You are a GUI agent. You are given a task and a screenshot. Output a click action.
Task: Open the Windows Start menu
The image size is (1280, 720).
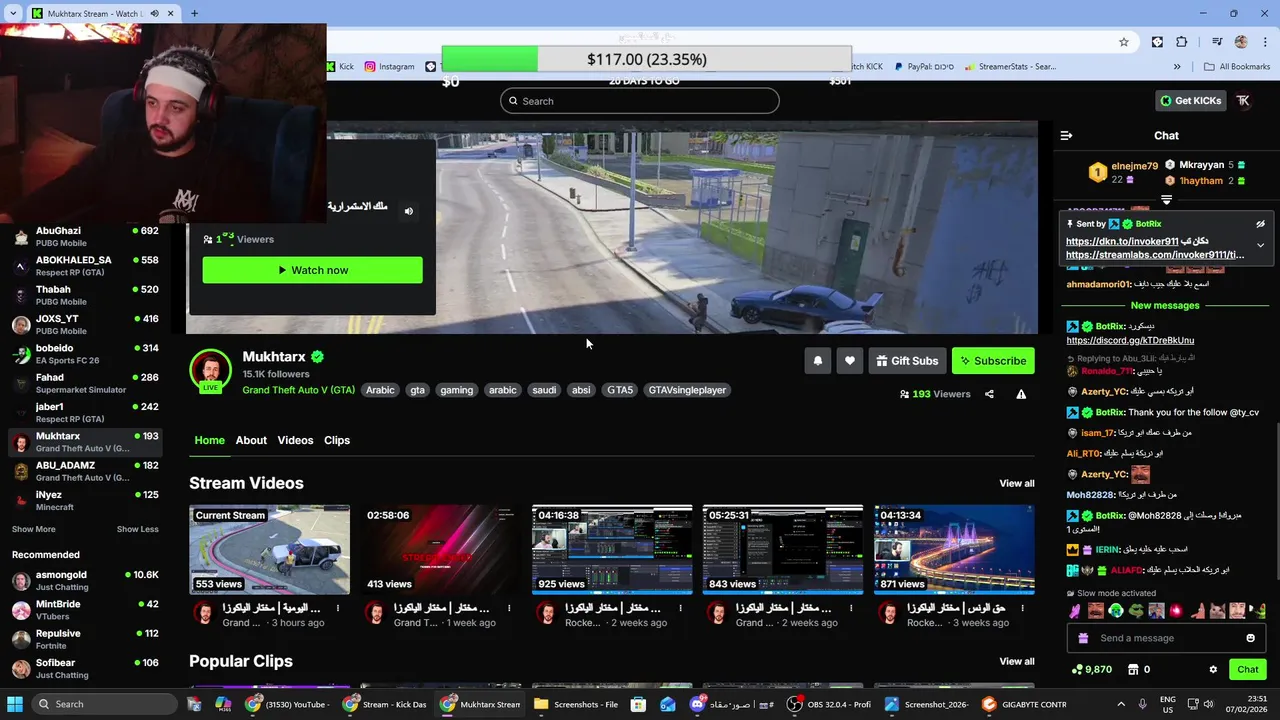[x=15, y=704]
